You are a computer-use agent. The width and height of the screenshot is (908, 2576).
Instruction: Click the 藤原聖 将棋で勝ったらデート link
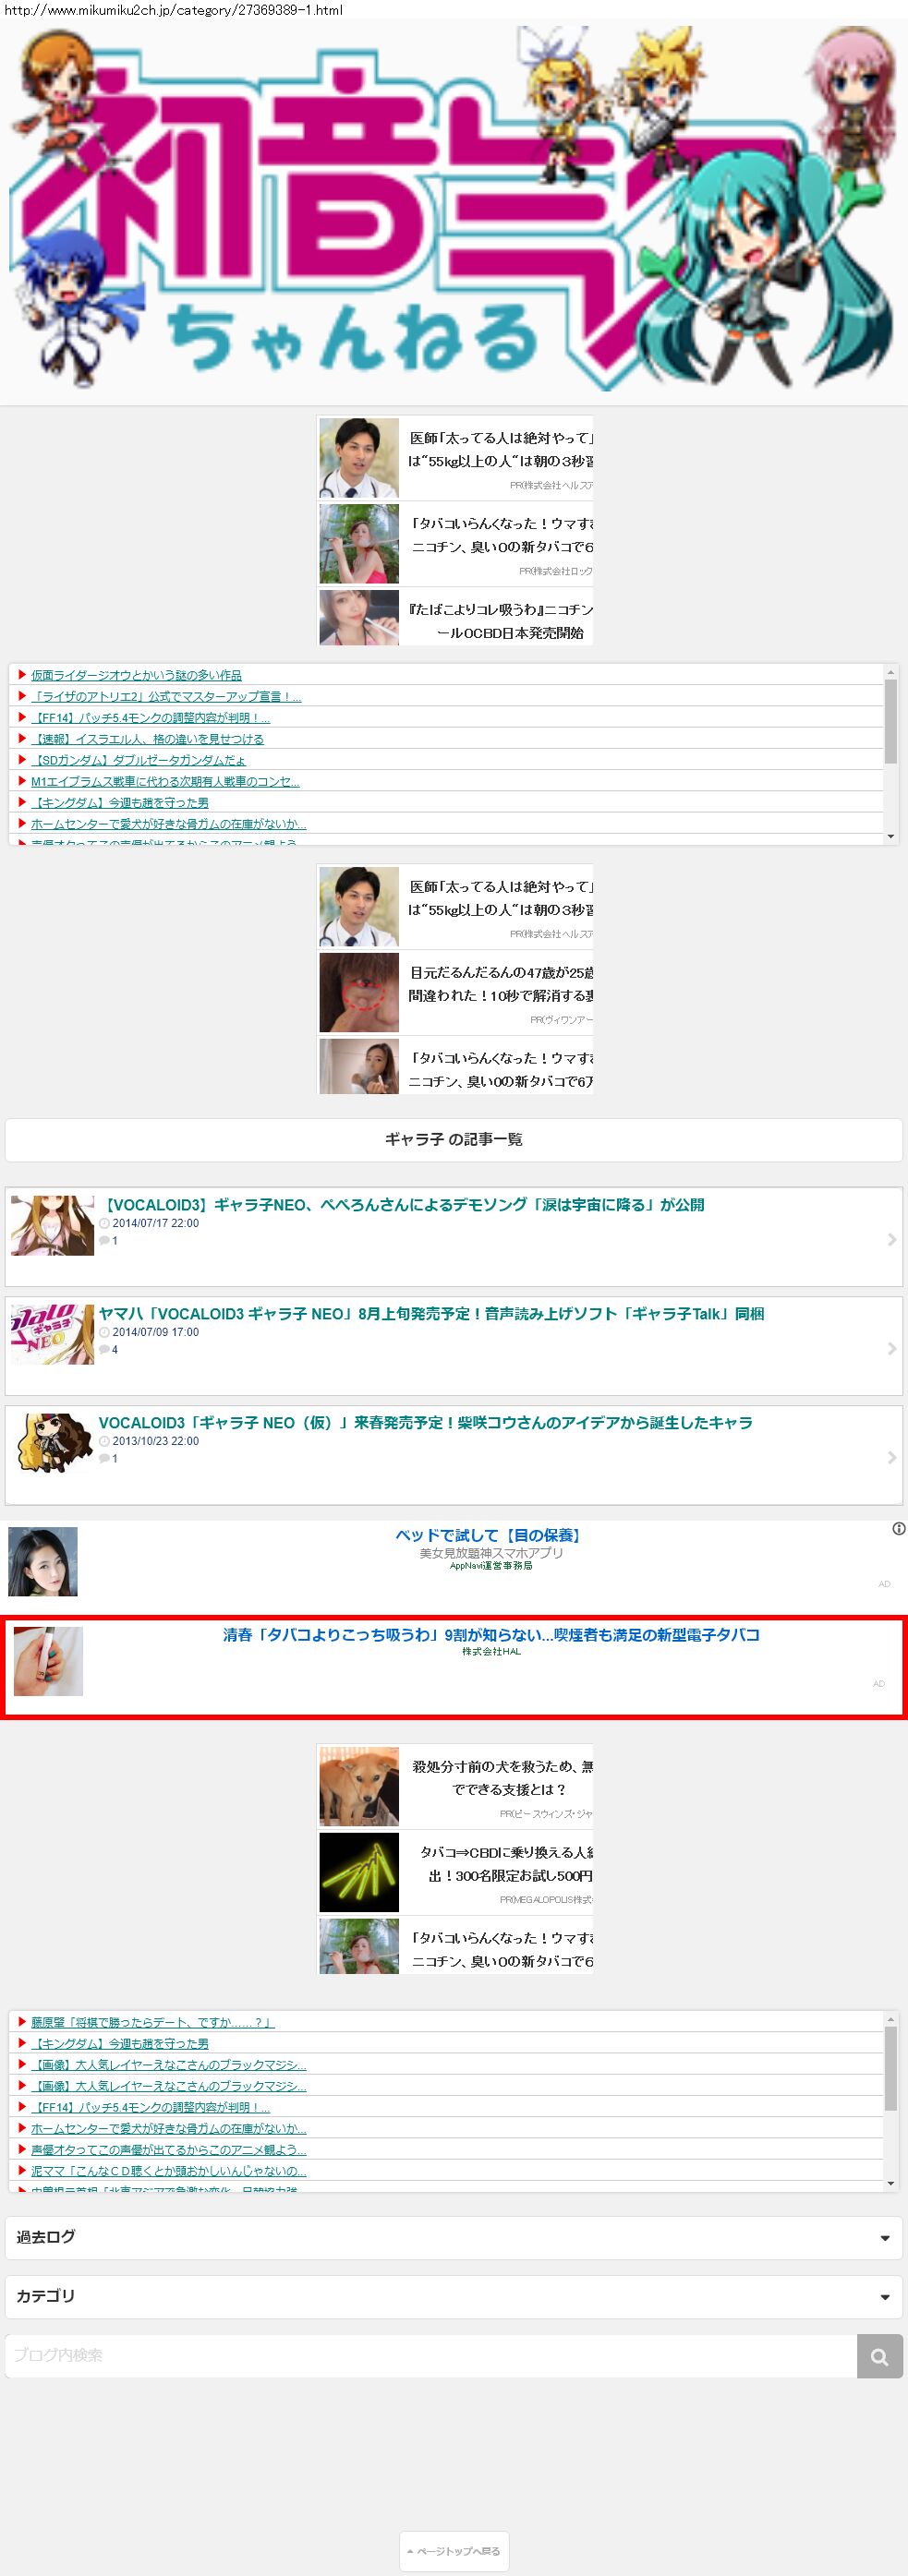[x=152, y=2022]
